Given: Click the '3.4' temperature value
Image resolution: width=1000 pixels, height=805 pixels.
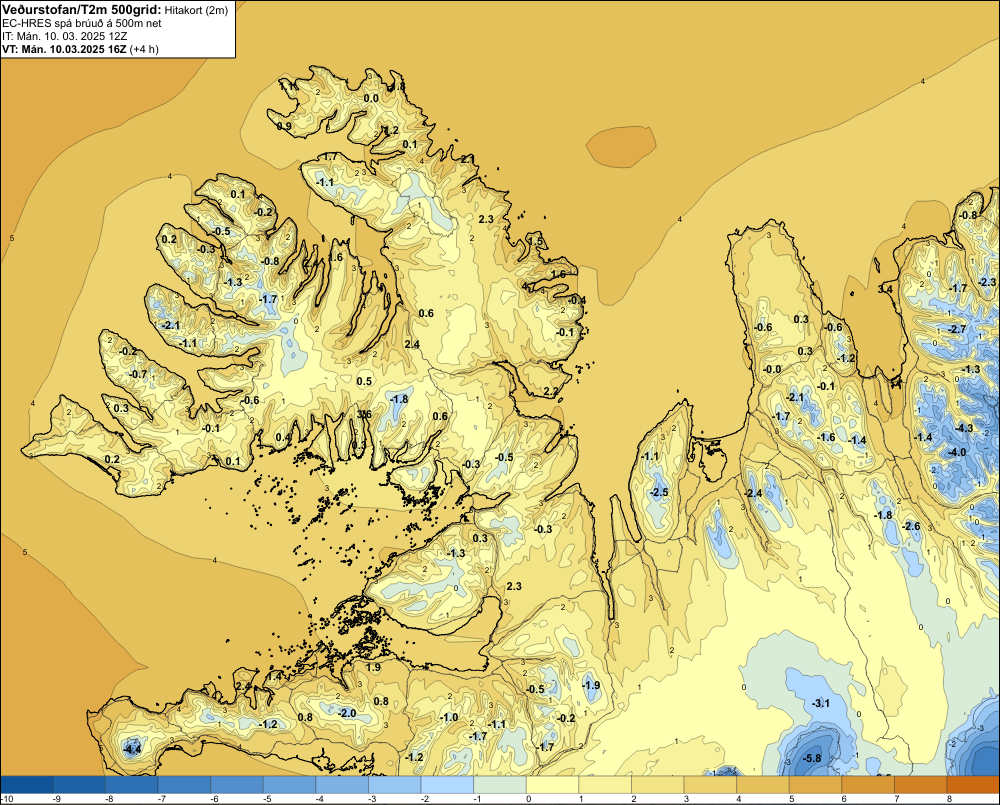Looking at the screenshot, I should (x=885, y=289).
